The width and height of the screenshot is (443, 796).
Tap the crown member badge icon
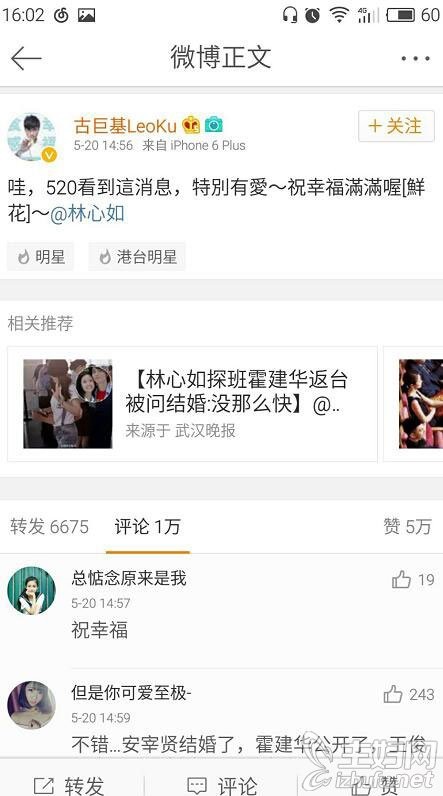pos(191,125)
